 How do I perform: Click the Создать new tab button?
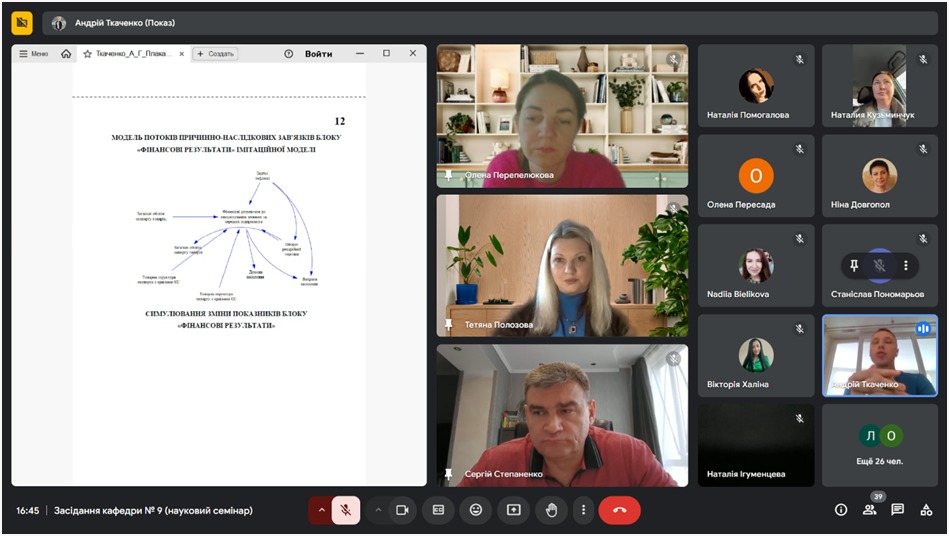[x=215, y=54]
